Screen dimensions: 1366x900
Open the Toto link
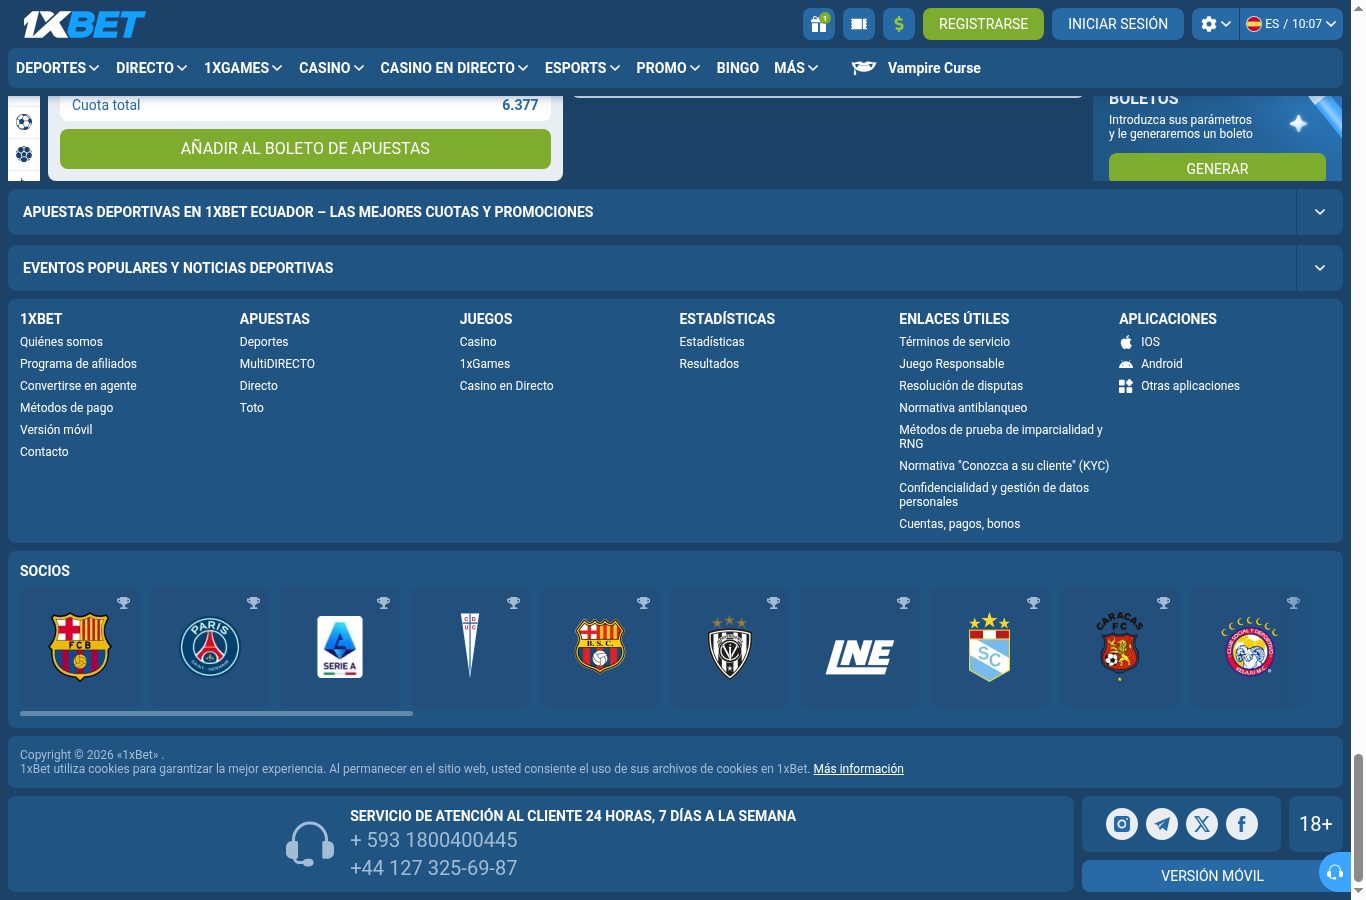252,408
